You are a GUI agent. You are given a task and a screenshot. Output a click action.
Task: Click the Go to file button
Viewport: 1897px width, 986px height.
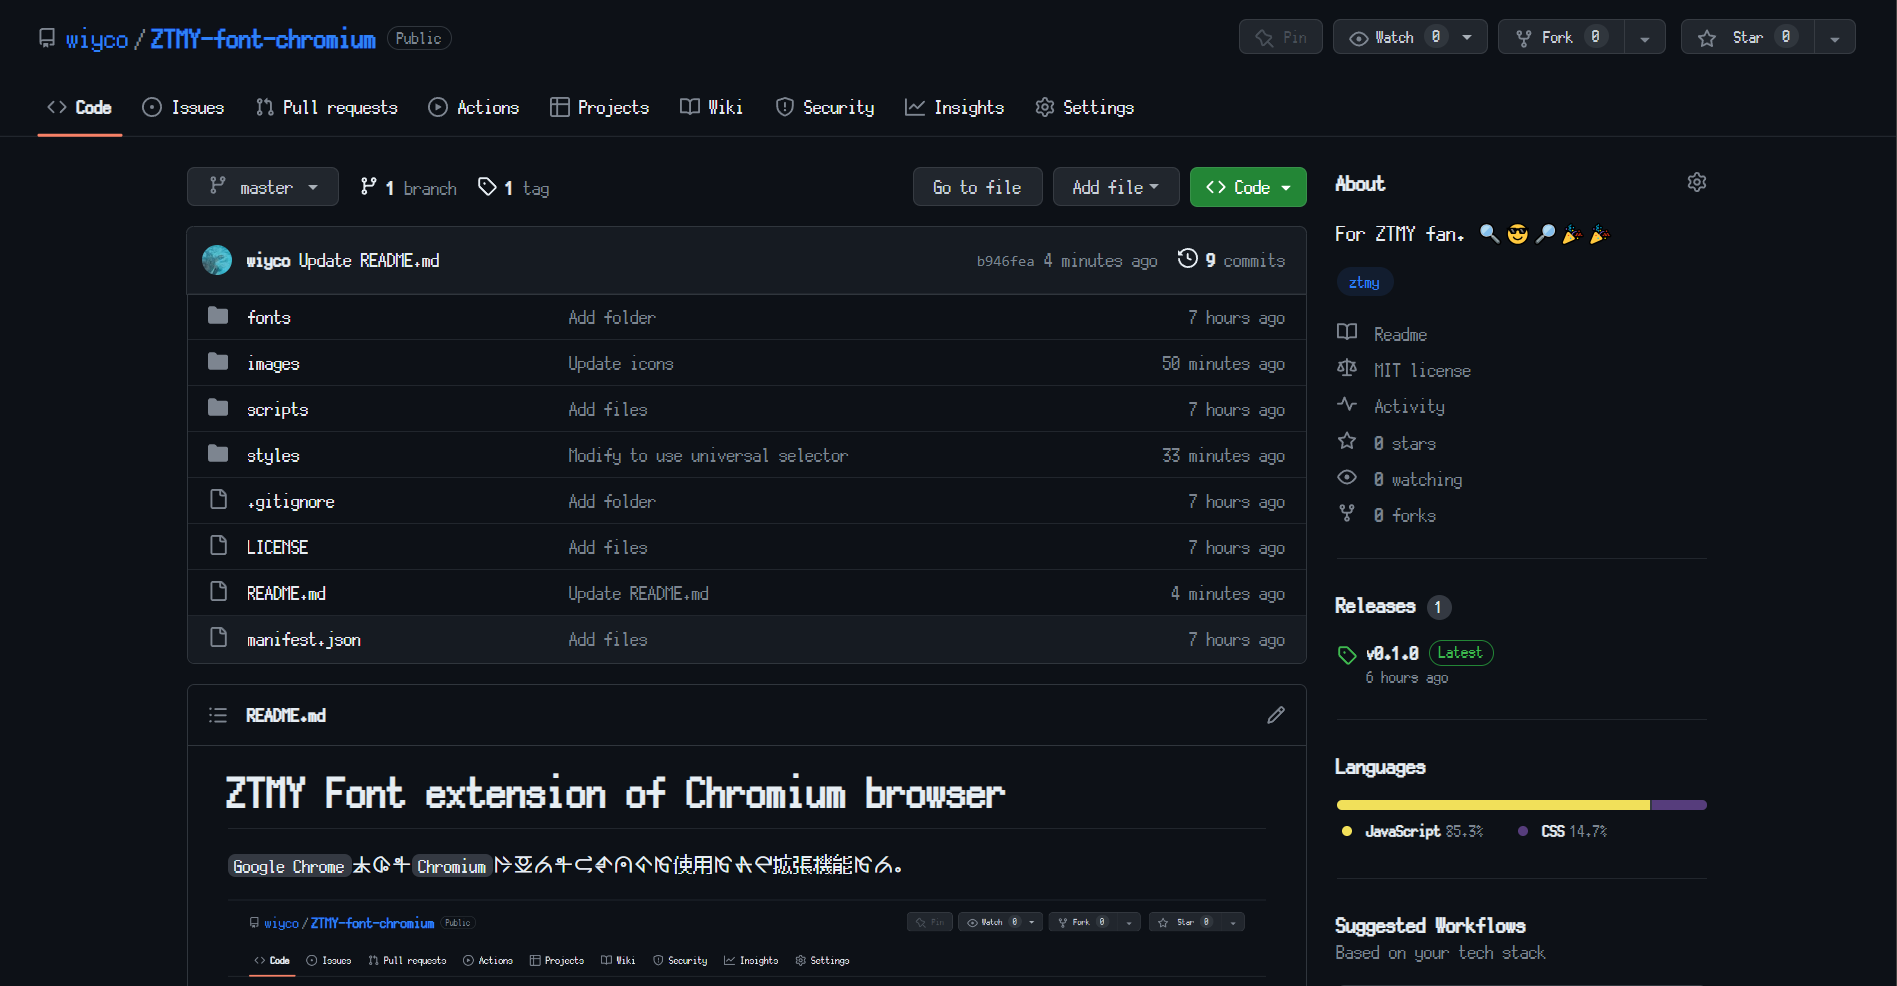point(977,187)
